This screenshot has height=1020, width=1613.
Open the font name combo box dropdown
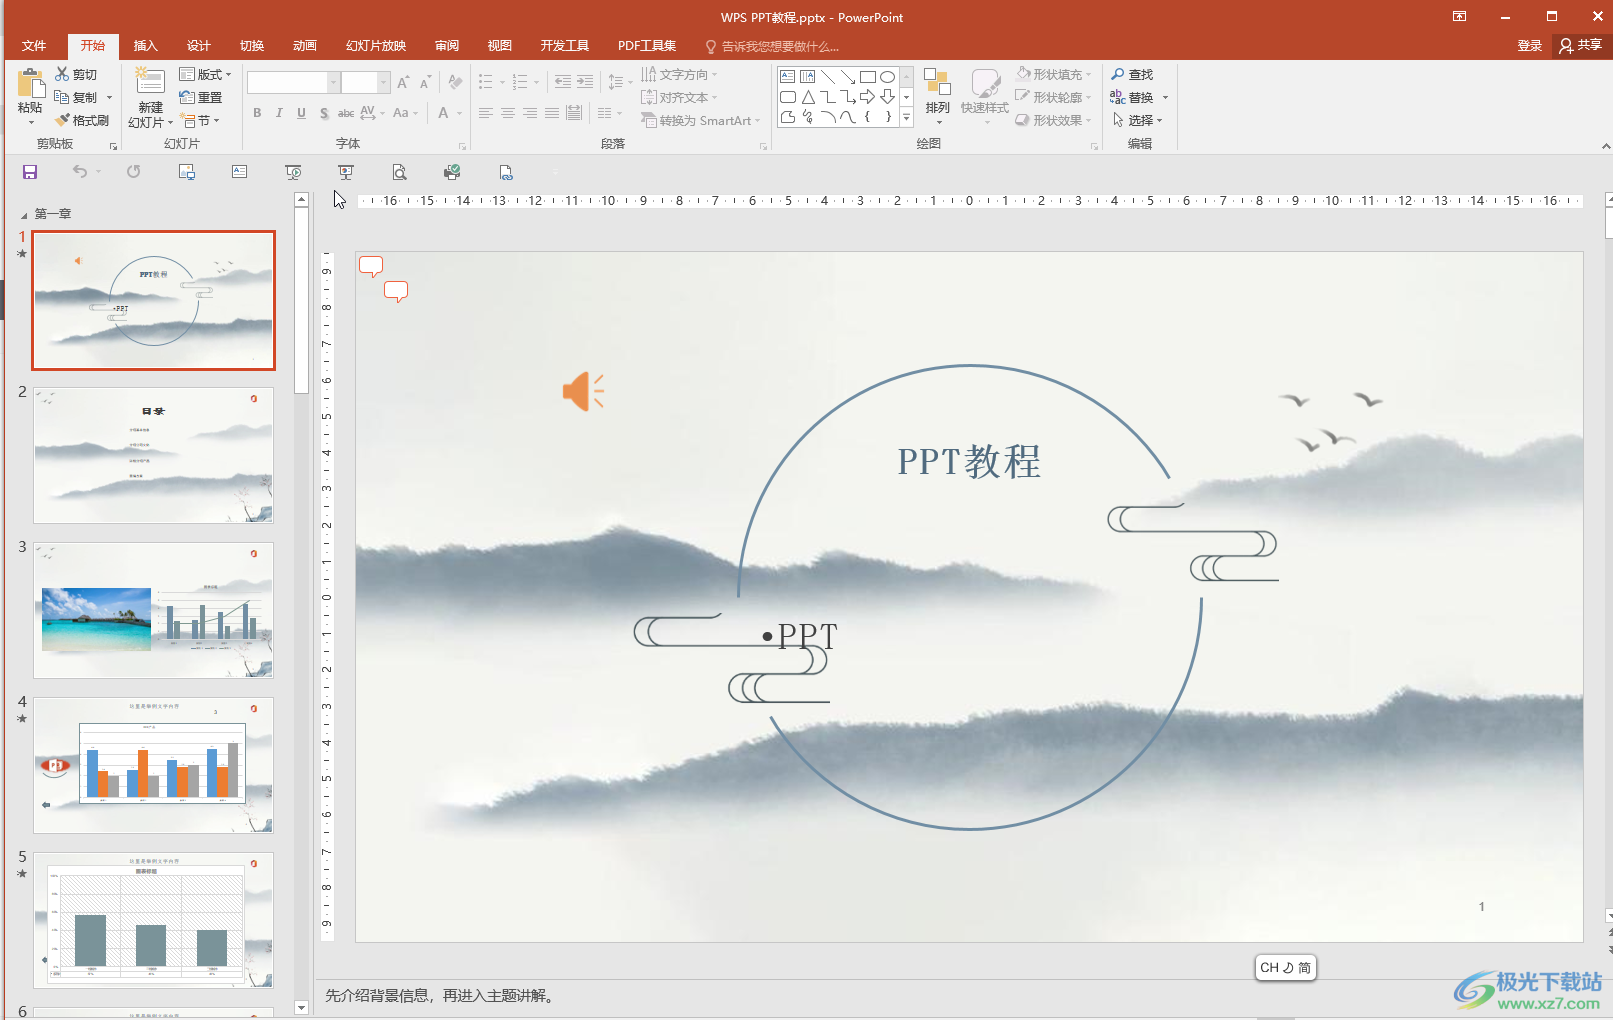coord(333,82)
